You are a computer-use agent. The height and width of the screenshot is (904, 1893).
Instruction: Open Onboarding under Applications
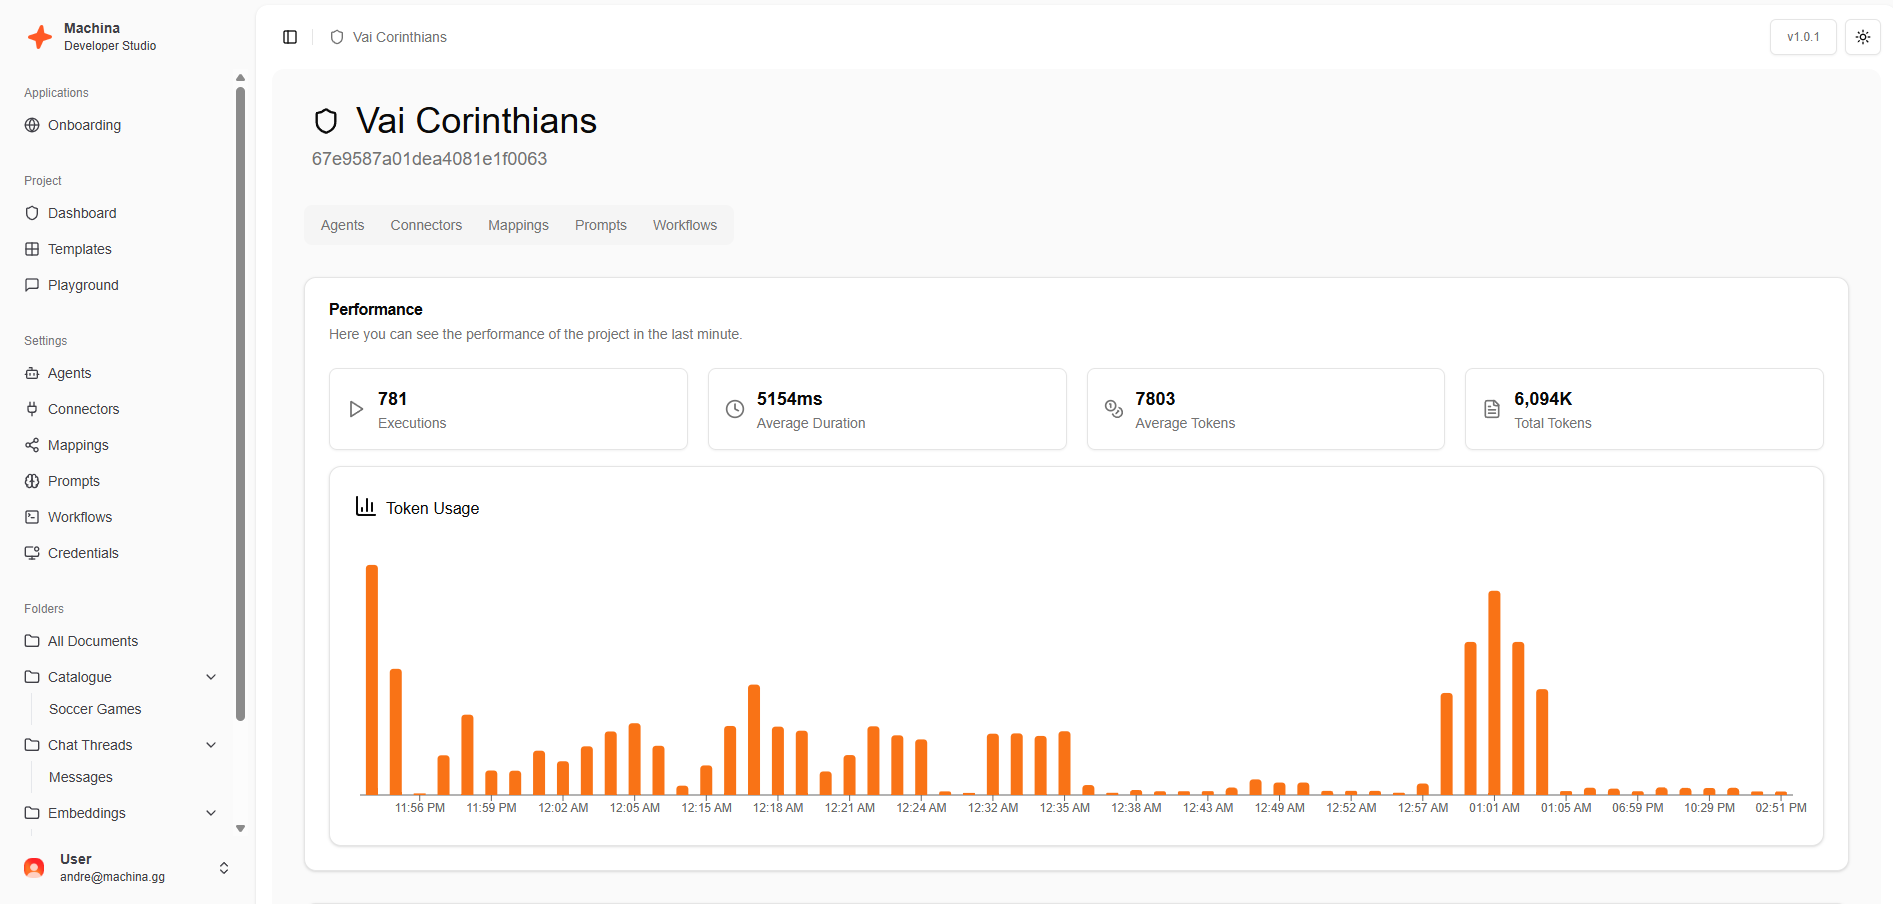(84, 125)
